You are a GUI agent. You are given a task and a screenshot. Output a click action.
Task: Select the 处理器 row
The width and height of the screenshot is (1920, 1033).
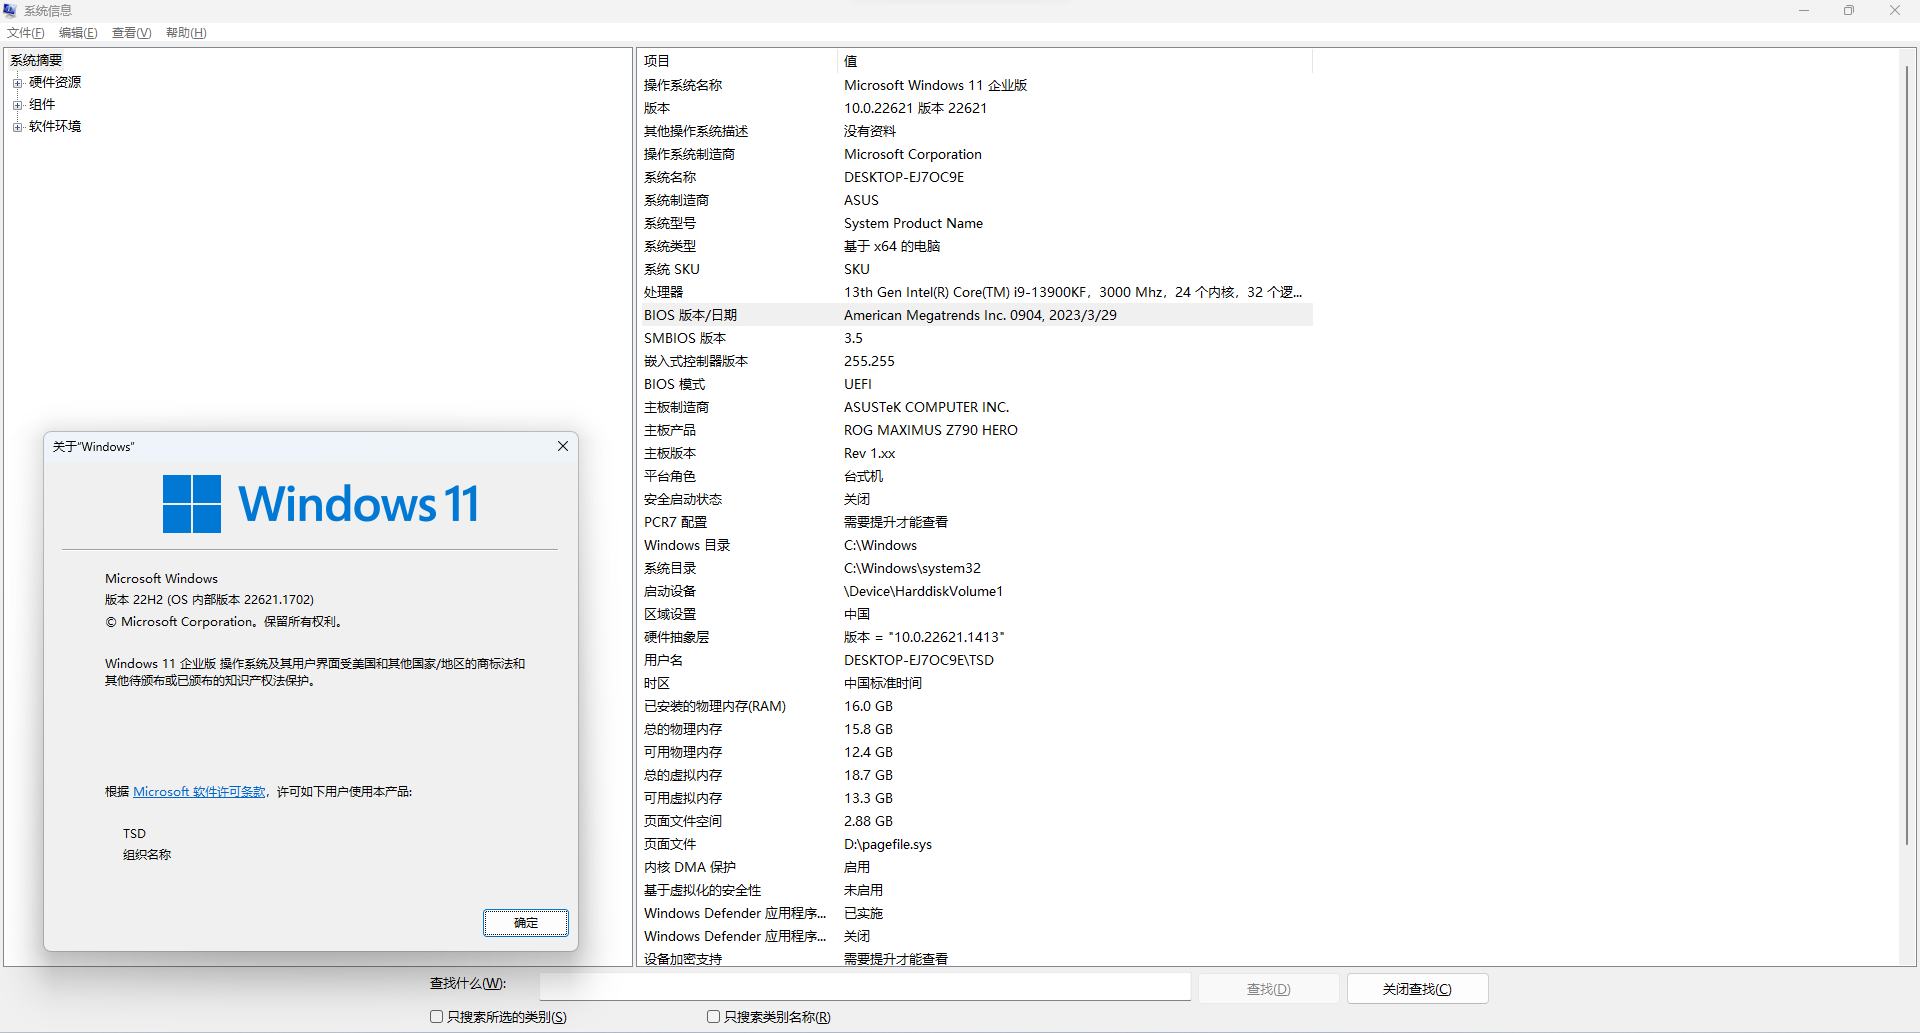tap(975, 292)
